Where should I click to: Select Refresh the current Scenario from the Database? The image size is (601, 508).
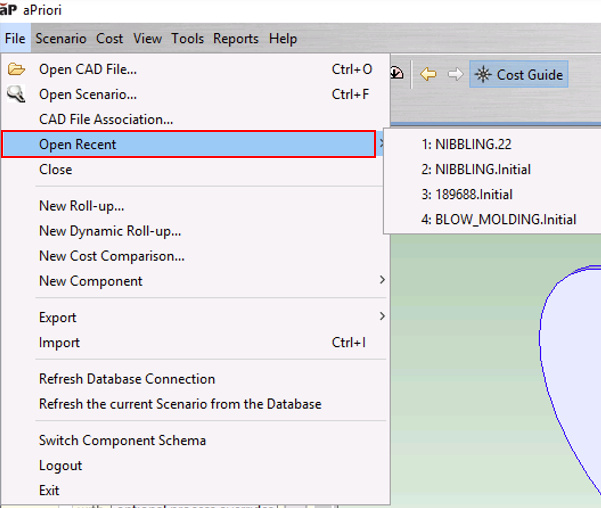tap(195, 404)
